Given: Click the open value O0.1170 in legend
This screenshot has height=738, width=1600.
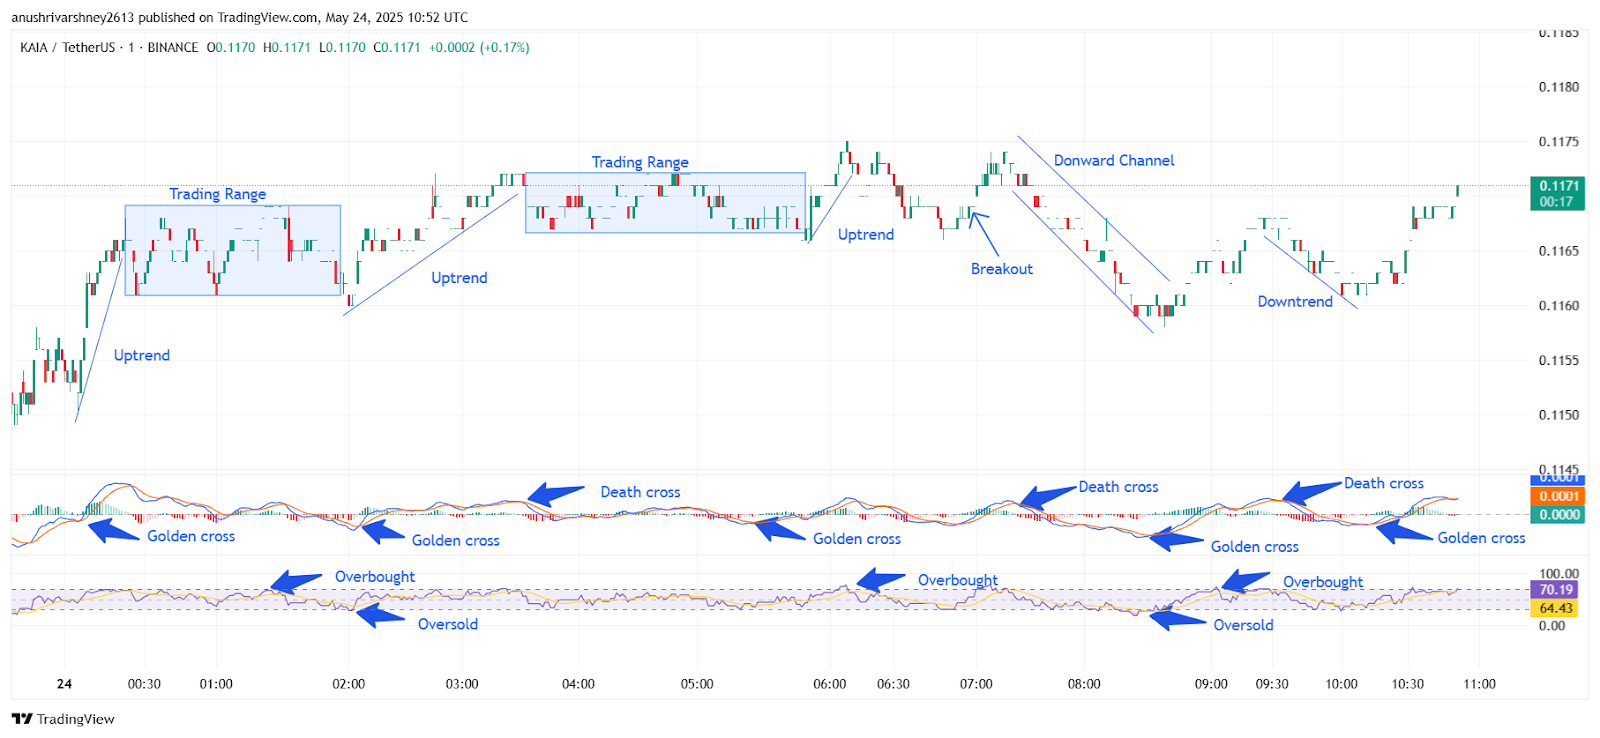Looking at the screenshot, I should click(231, 47).
